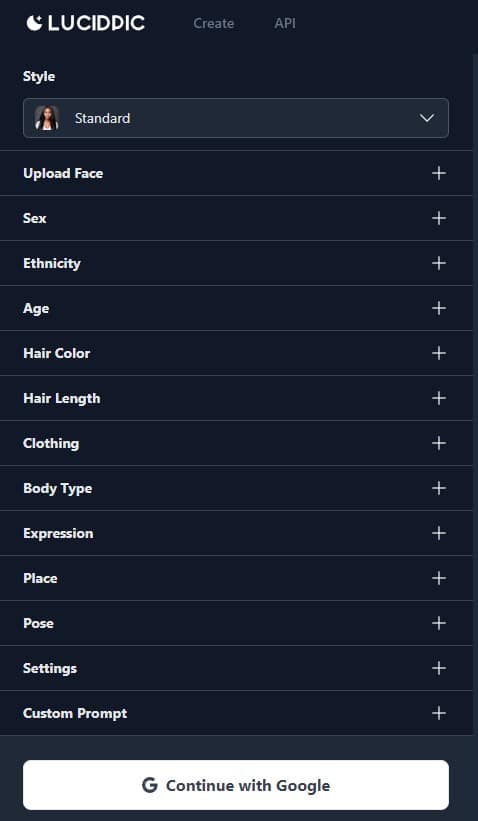Expand the Place section
Viewport: 478px width, 821px height.
pos(236,578)
